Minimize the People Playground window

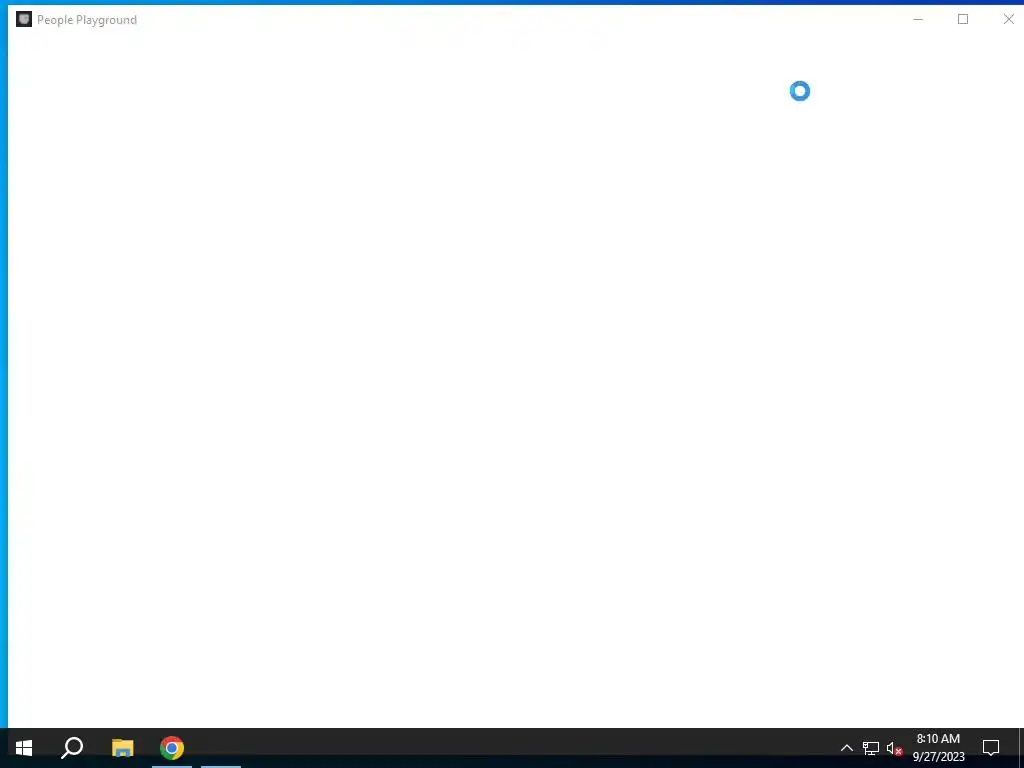tap(918, 20)
